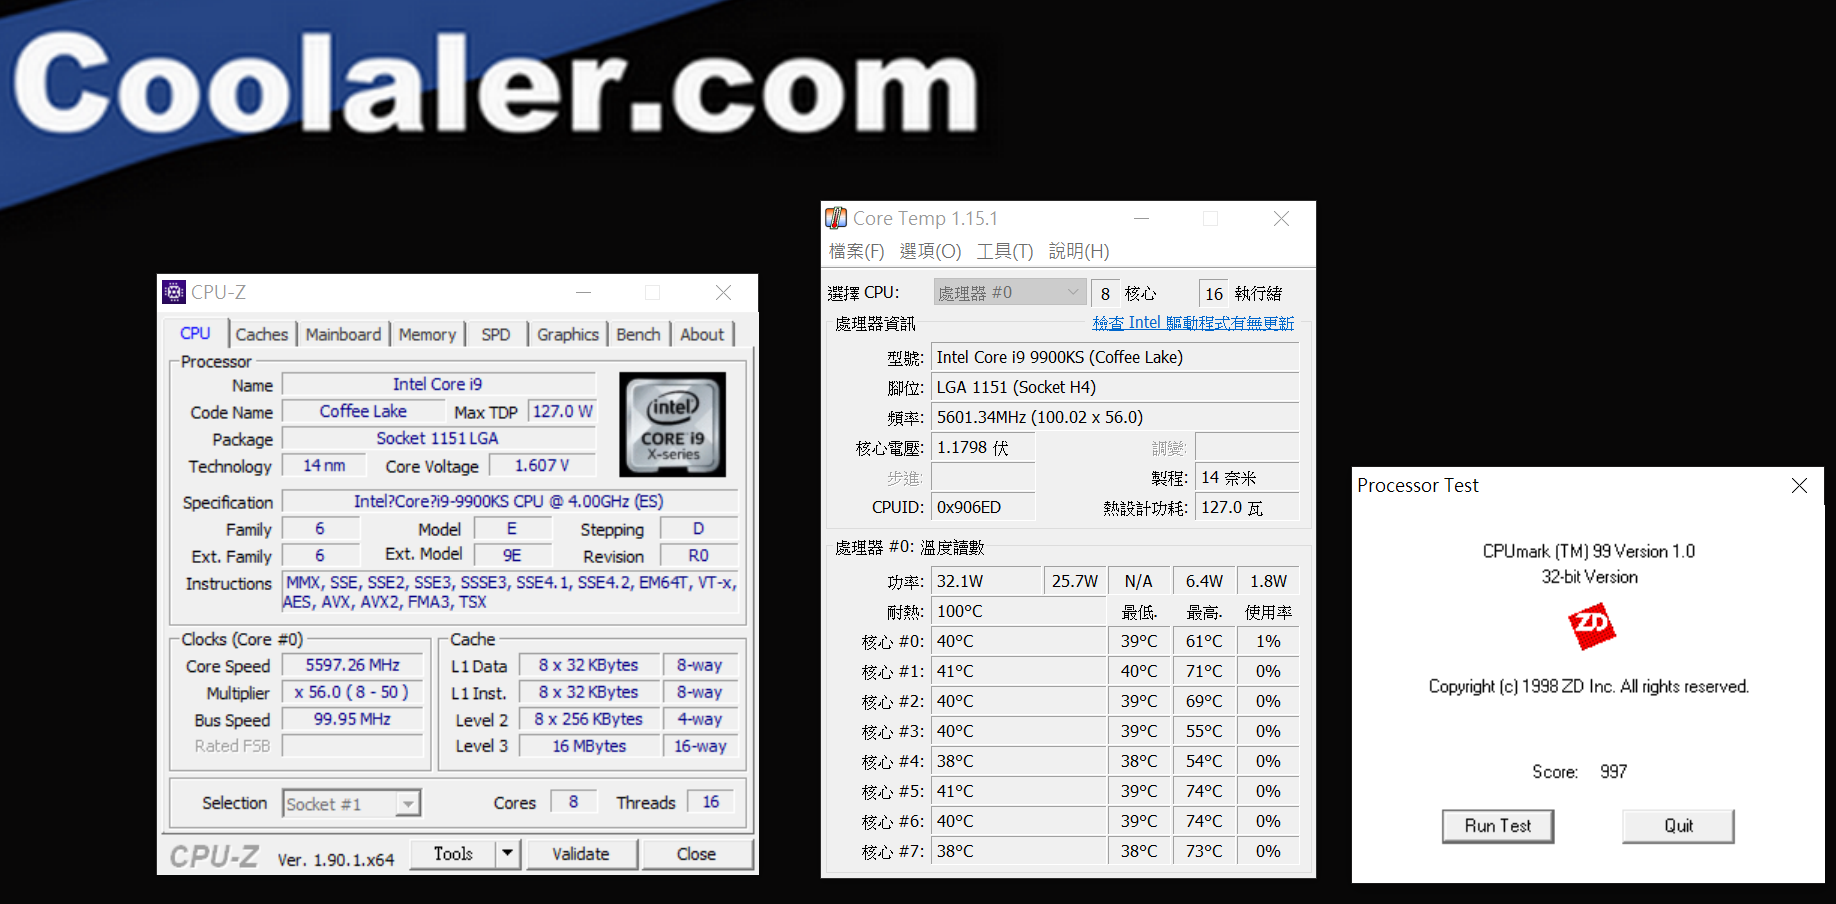
Task: Select the CPU tab in CPU-Z
Action: click(x=195, y=333)
